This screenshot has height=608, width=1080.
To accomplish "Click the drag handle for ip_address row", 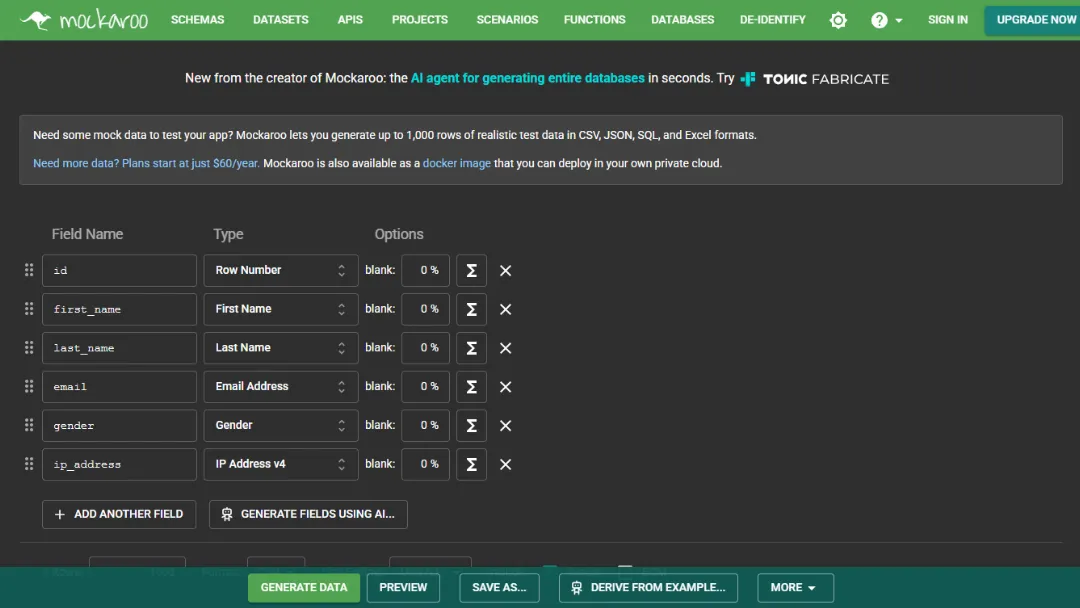I will [29, 464].
